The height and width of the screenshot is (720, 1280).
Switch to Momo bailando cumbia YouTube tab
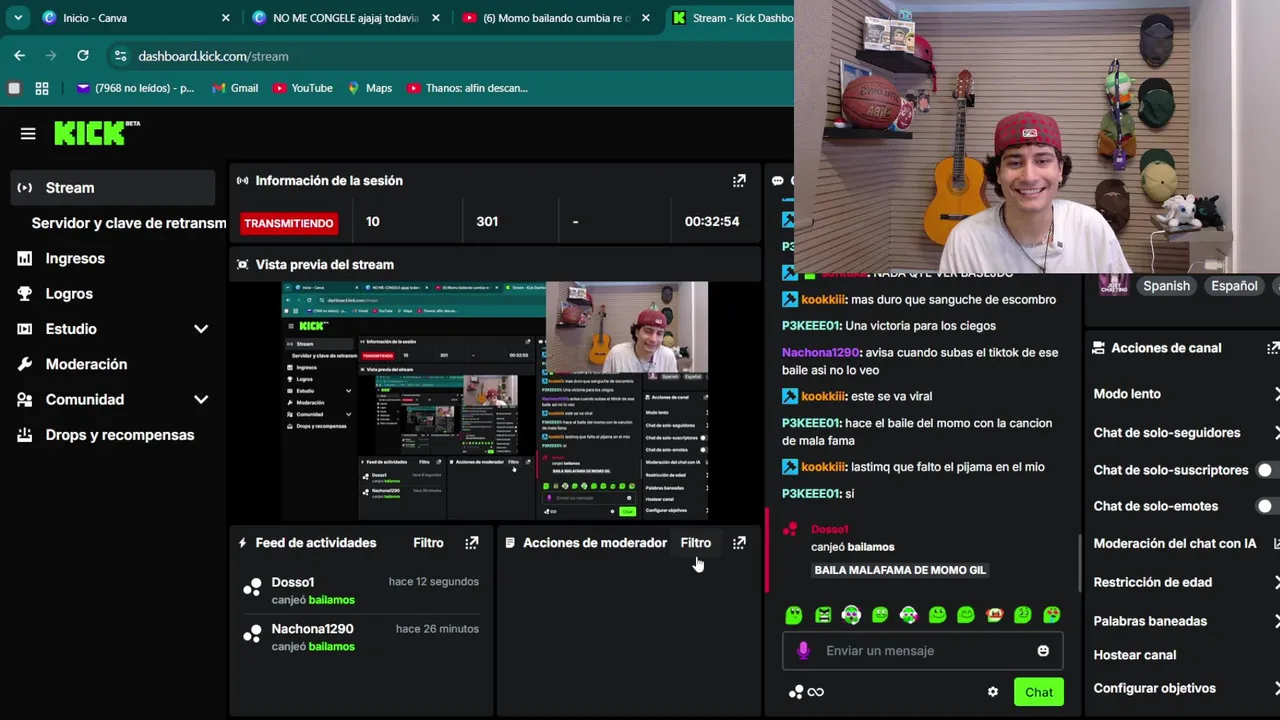click(556, 18)
